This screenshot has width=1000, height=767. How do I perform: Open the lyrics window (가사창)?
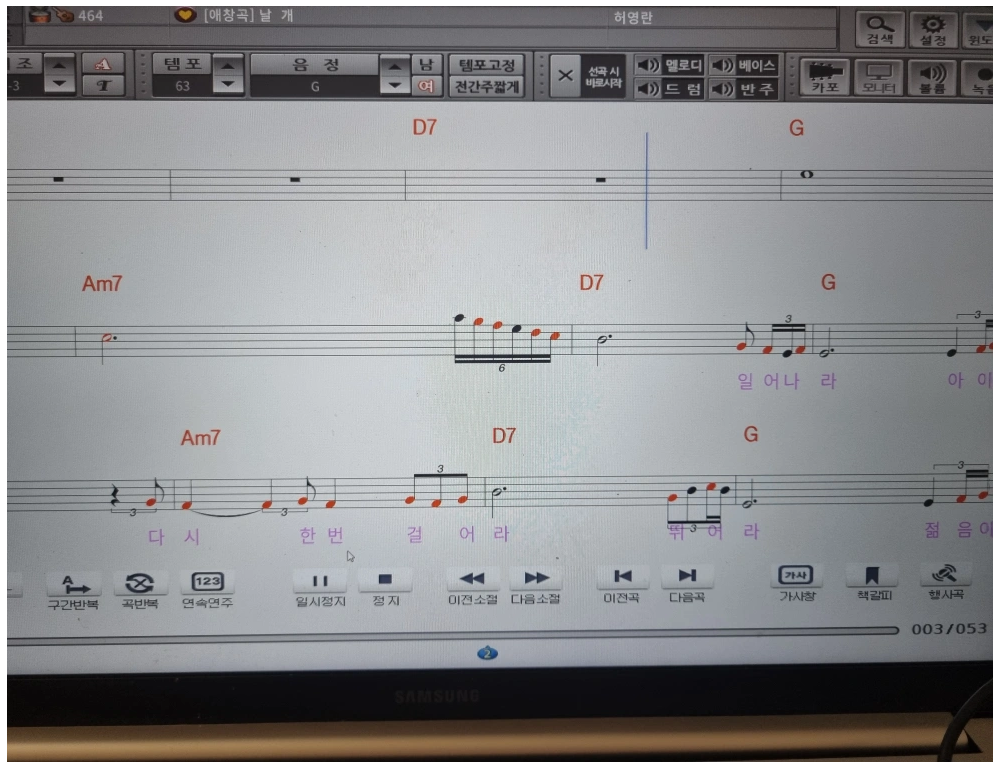(x=796, y=576)
